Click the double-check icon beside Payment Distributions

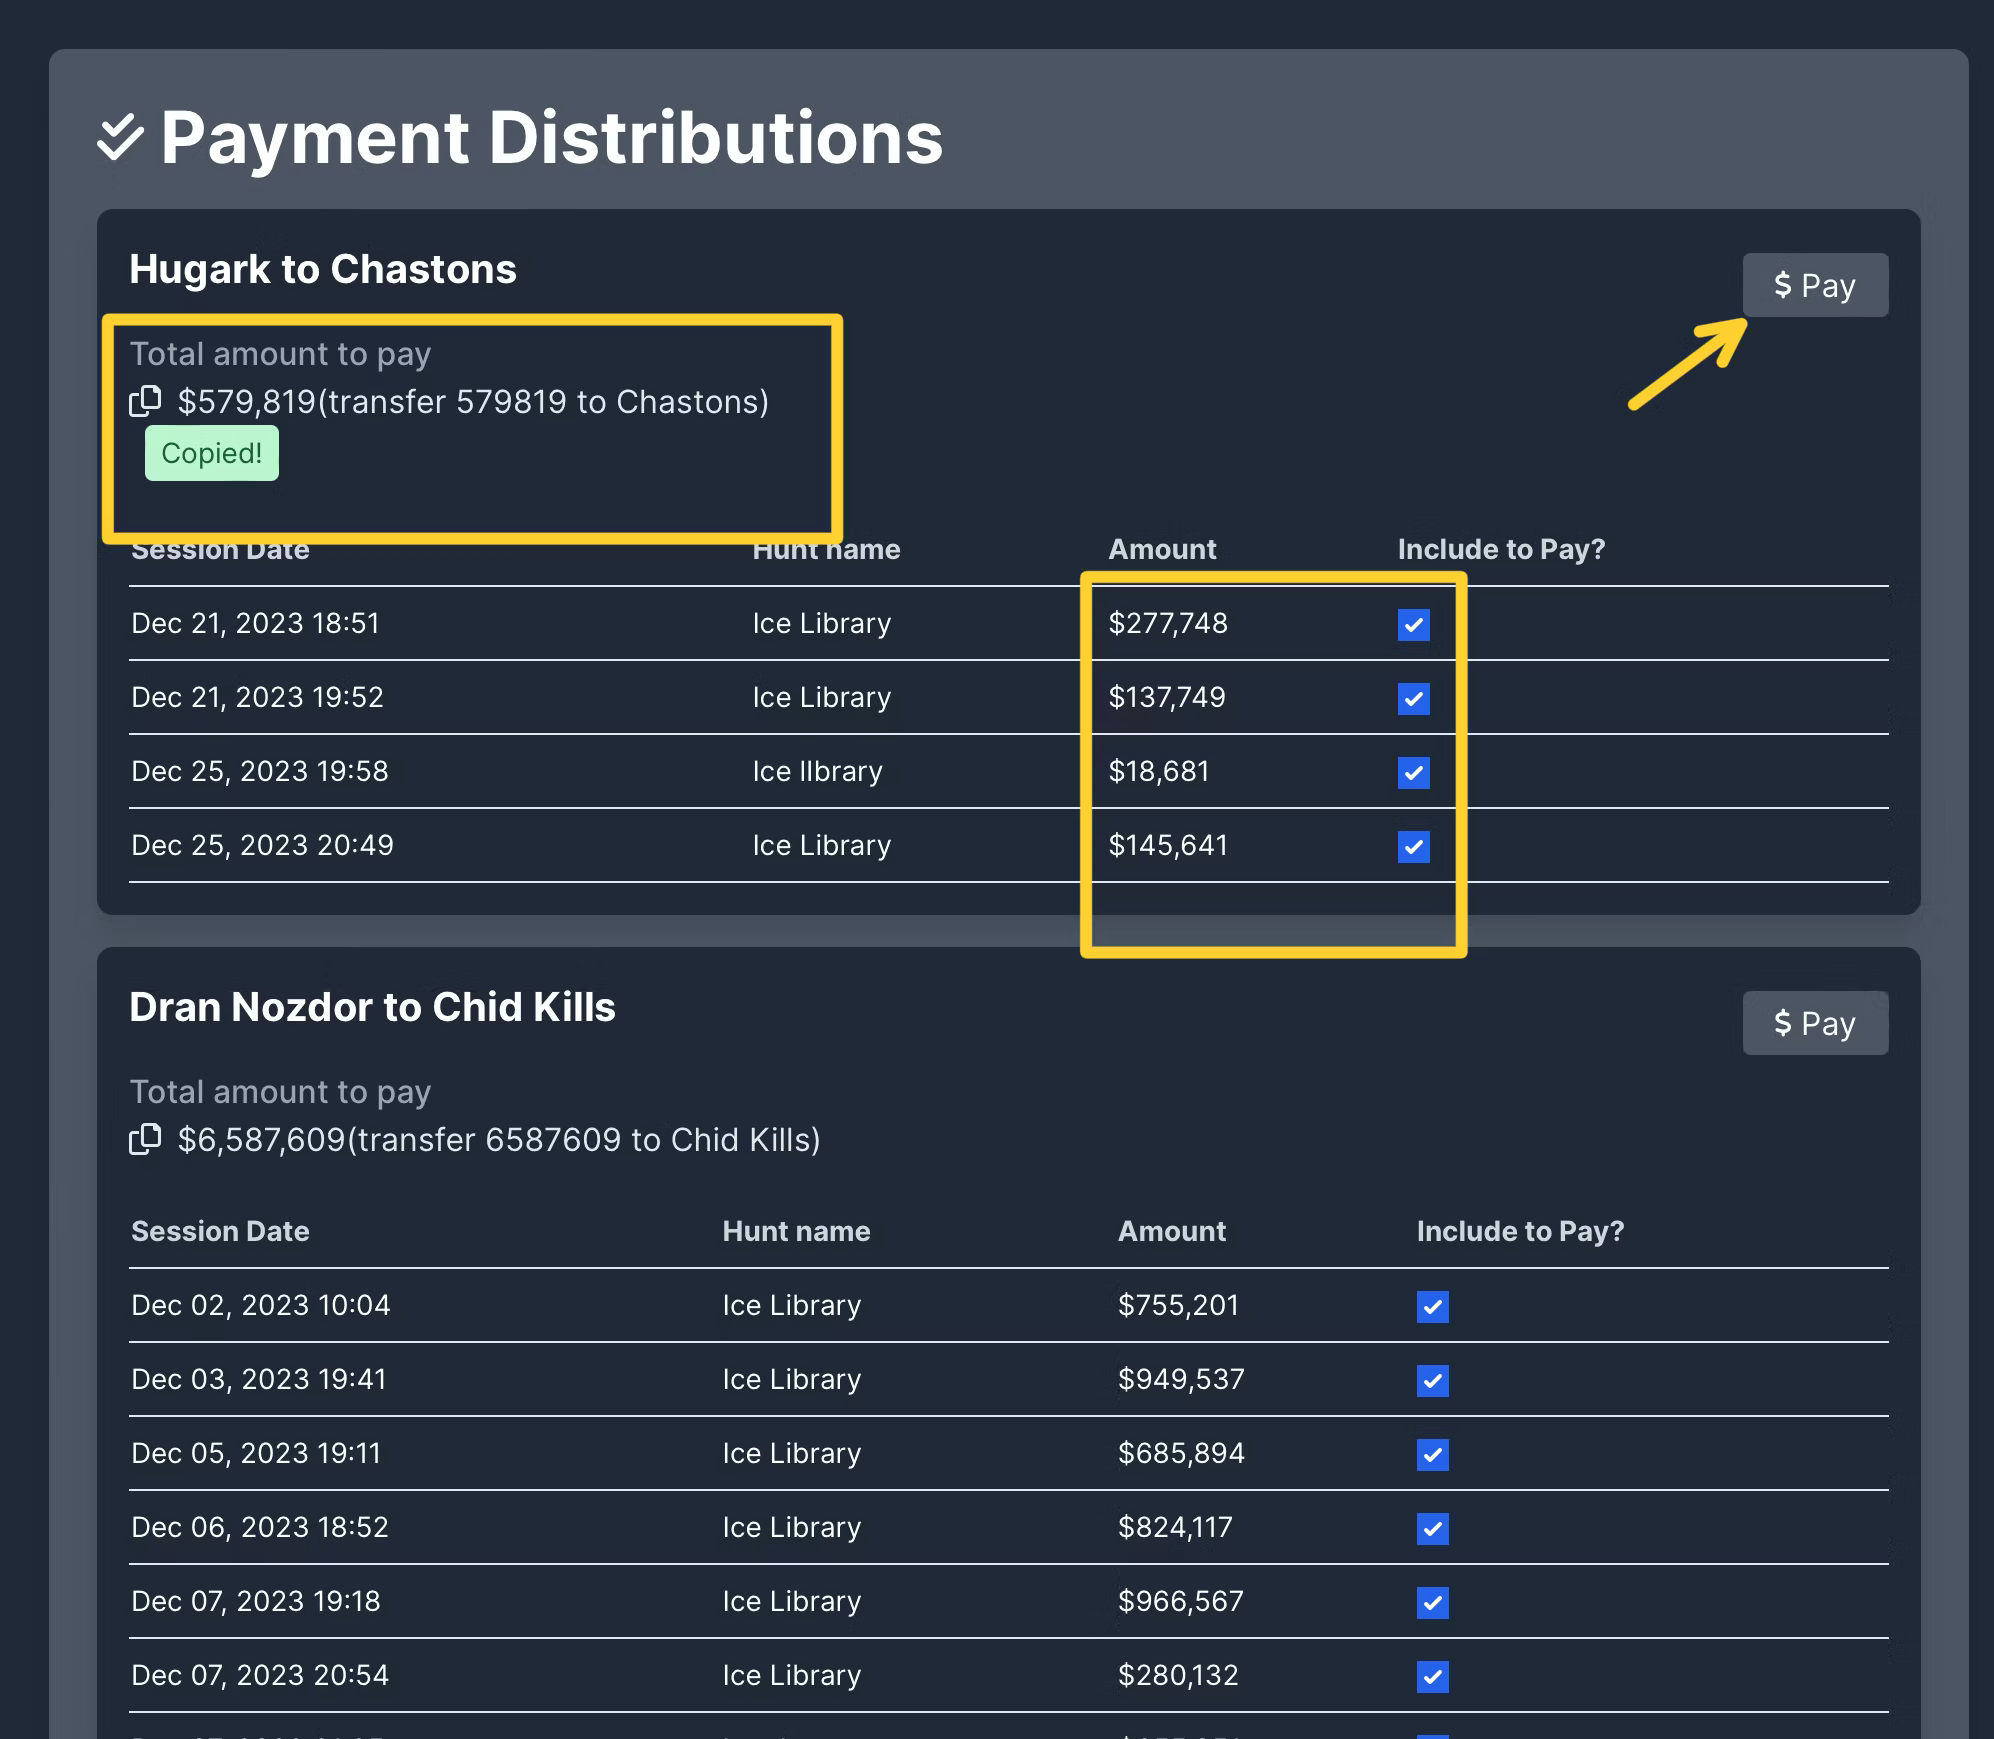(120, 137)
